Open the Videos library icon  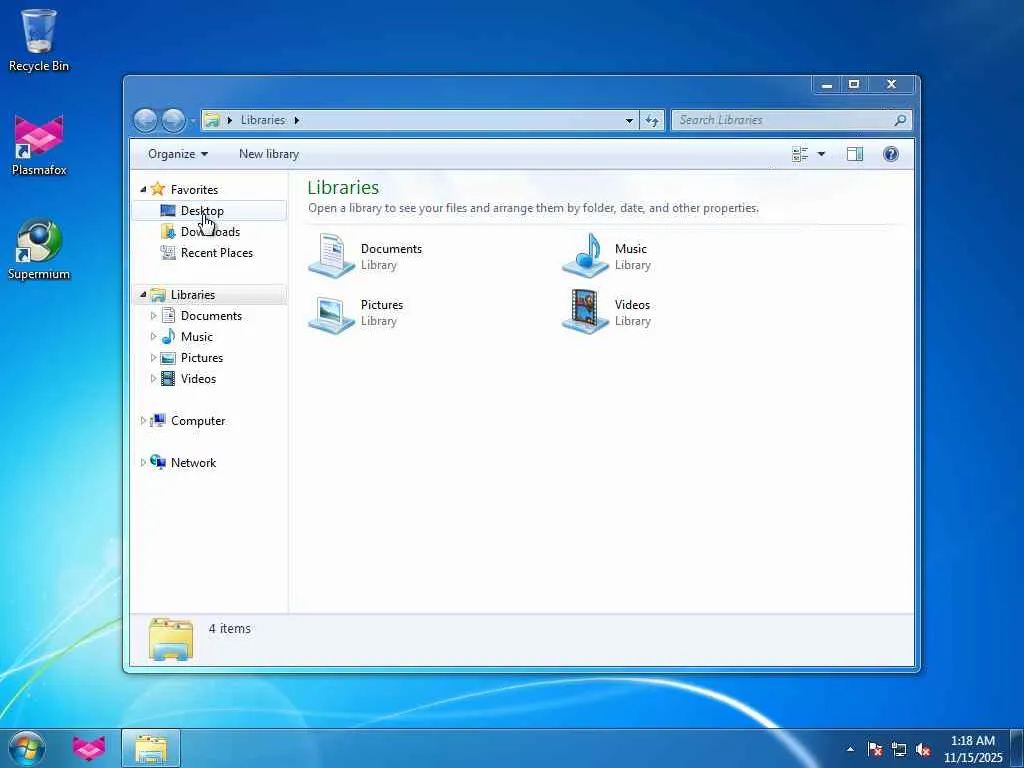[x=585, y=313]
